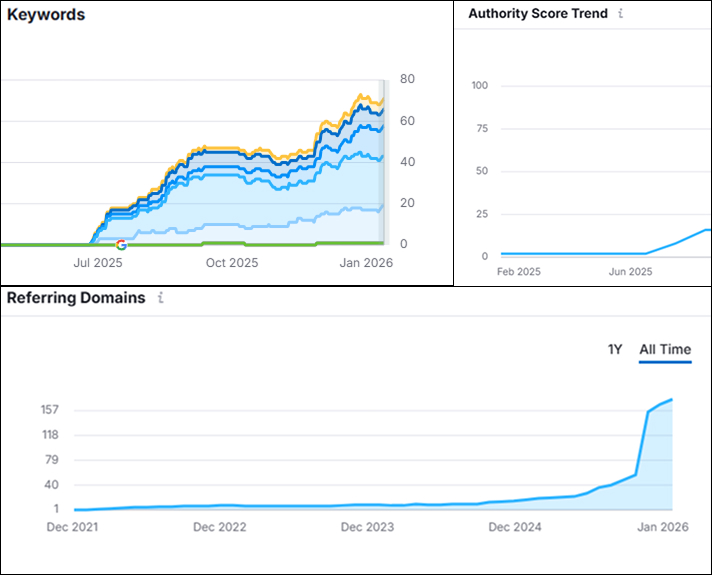This screenshot has width=712, height=575.
Task: Switch Referring Domains chart to 1Y
Action: [x=615, y=349]
